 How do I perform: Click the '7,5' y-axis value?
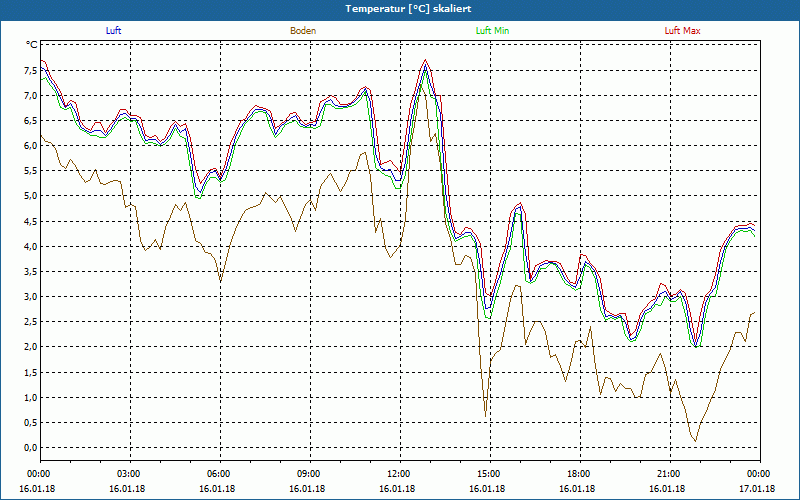click(31, 70)
